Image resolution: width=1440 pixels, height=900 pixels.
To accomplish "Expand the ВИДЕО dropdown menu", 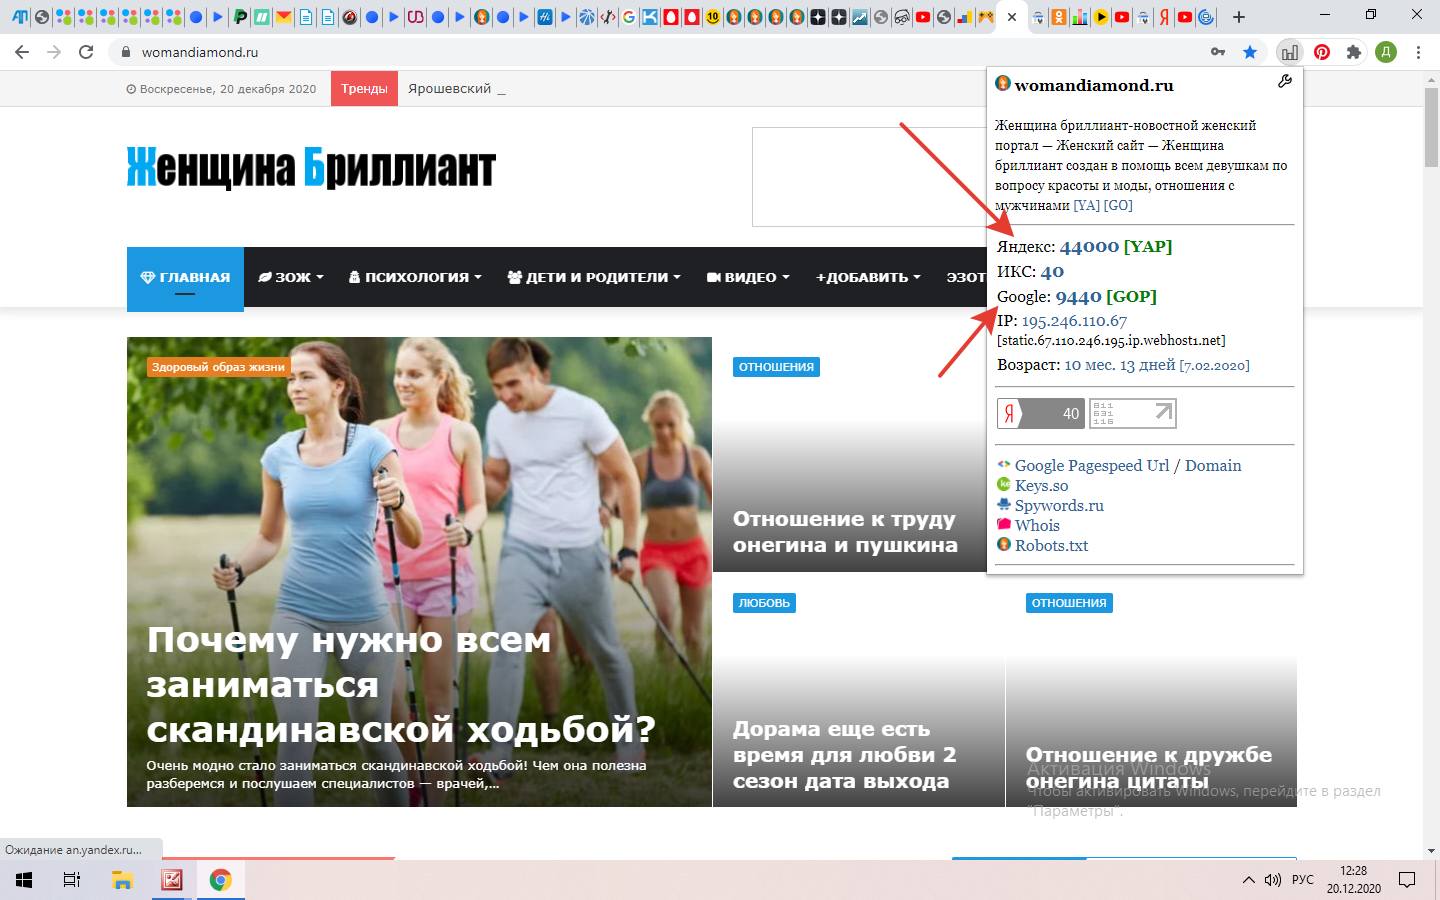I will pos(748,277).
